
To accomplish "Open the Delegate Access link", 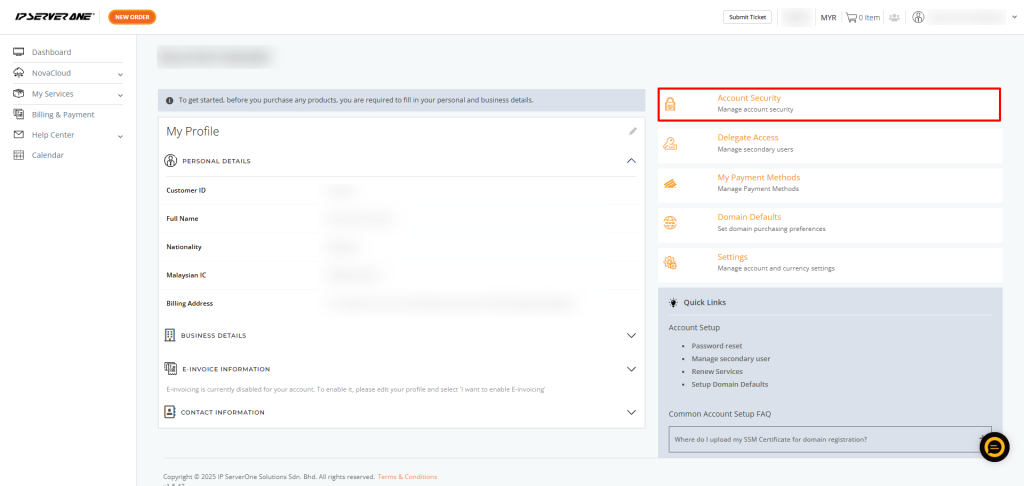I will tap(748, 138).
